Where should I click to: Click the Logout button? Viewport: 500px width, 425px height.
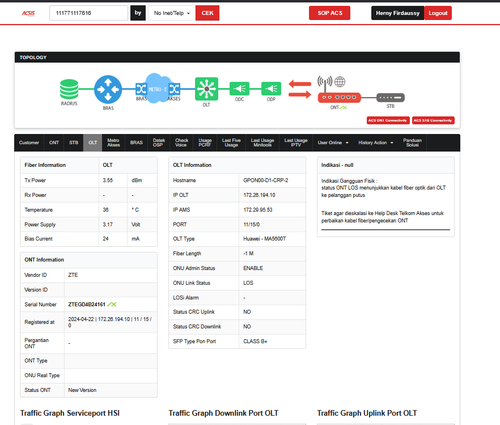pos(438,13)
